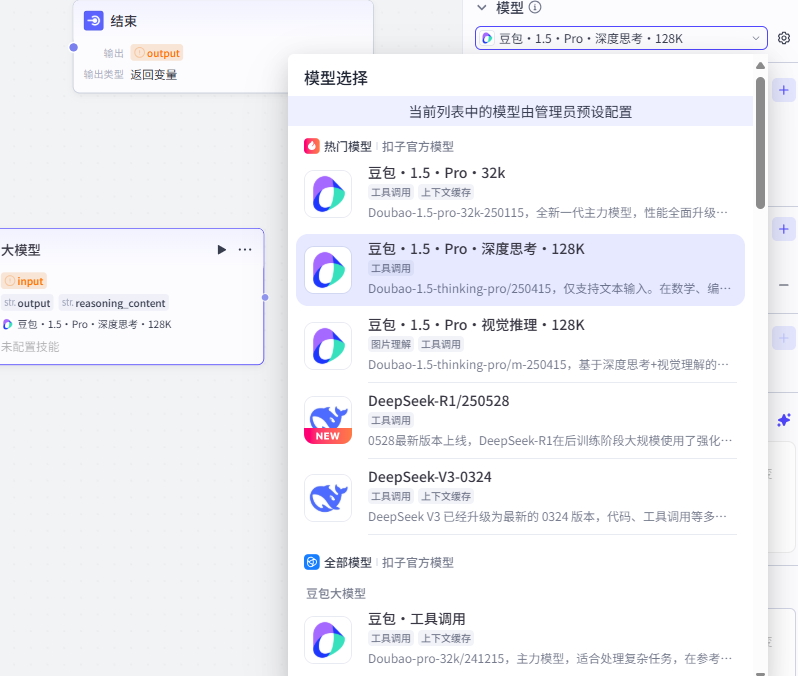Image resolution: width=798 pixels, height=676 pixels.
Task: Select model 豆包·1.5·Pro·深度思考·128K in list
Action: point(520,270)
